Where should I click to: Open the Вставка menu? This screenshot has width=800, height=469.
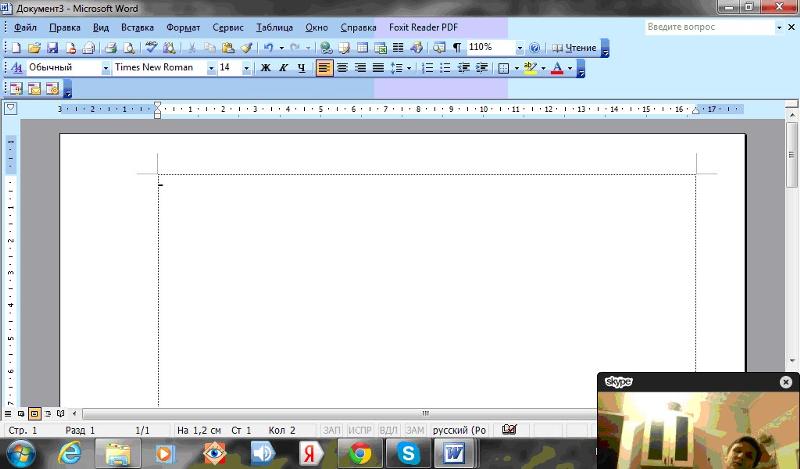(x=137, y=28)
